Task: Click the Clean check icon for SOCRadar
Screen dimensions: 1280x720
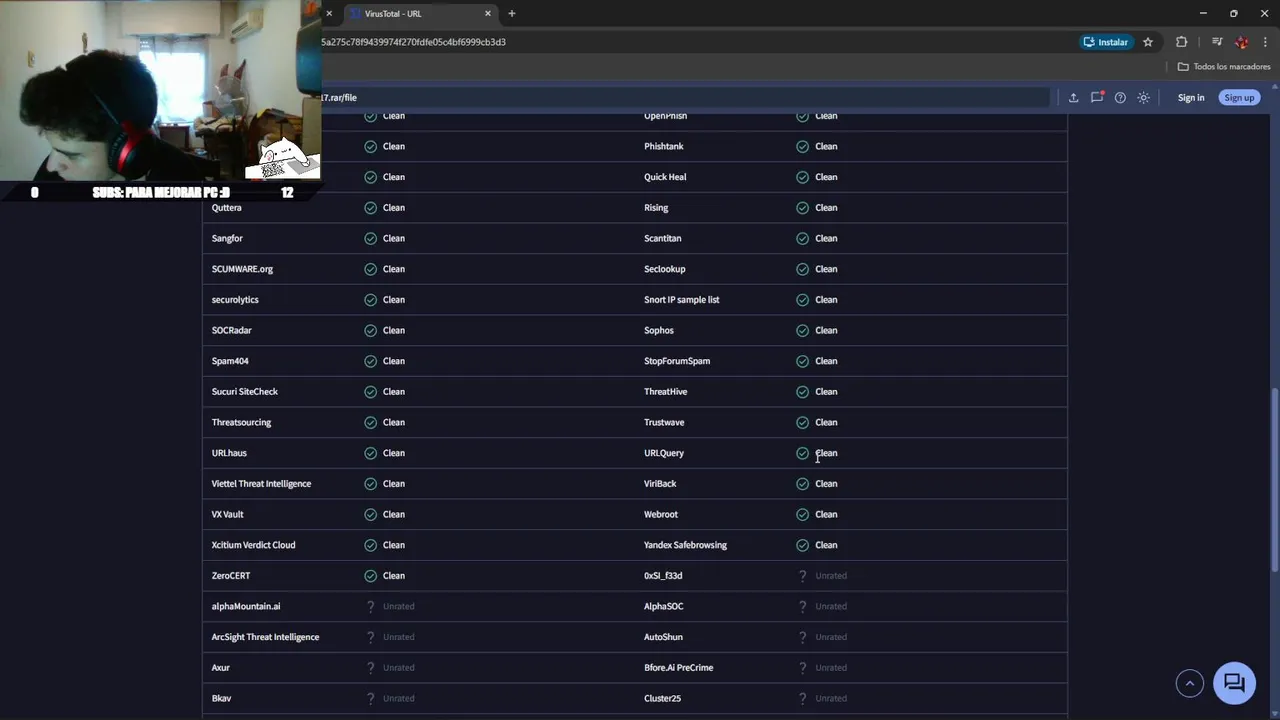Action: [x=370, y=330]
